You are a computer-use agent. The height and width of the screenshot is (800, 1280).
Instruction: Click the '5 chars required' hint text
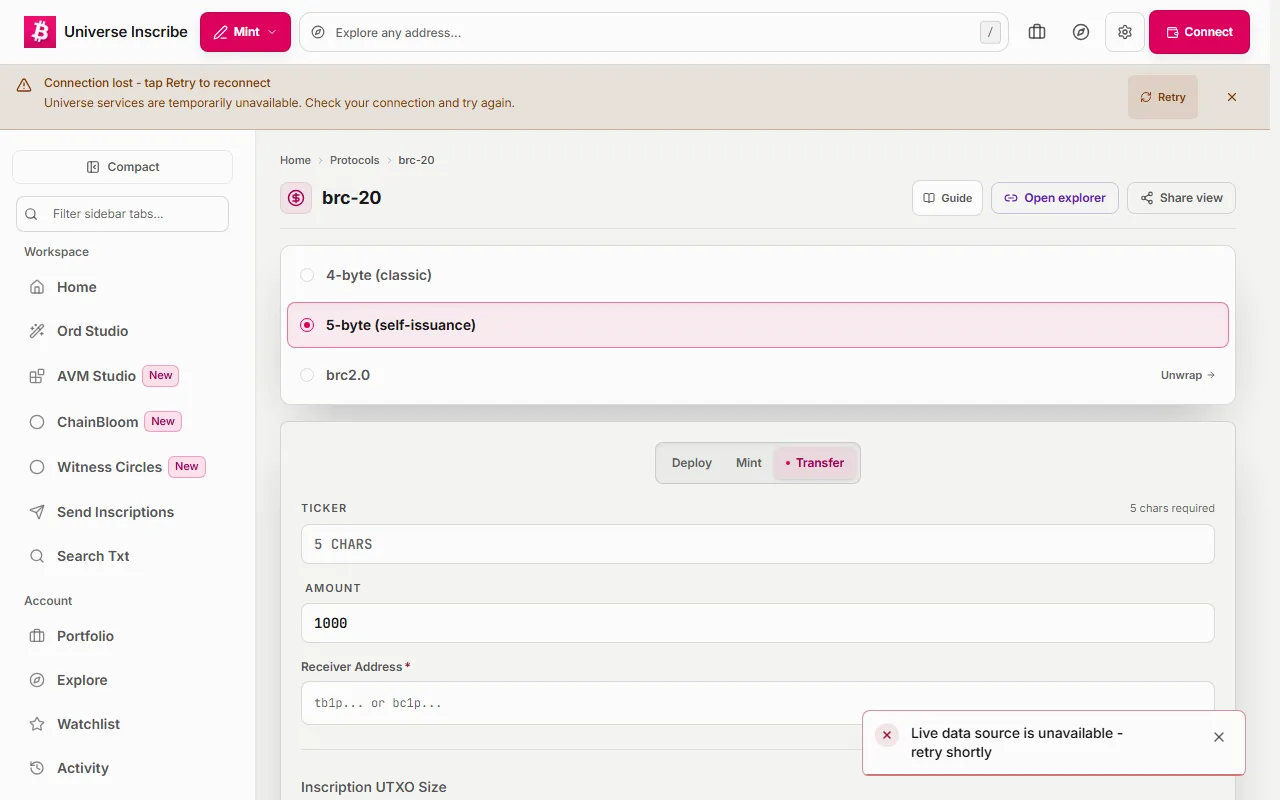pyautogui.click(x=1172, y=508)
